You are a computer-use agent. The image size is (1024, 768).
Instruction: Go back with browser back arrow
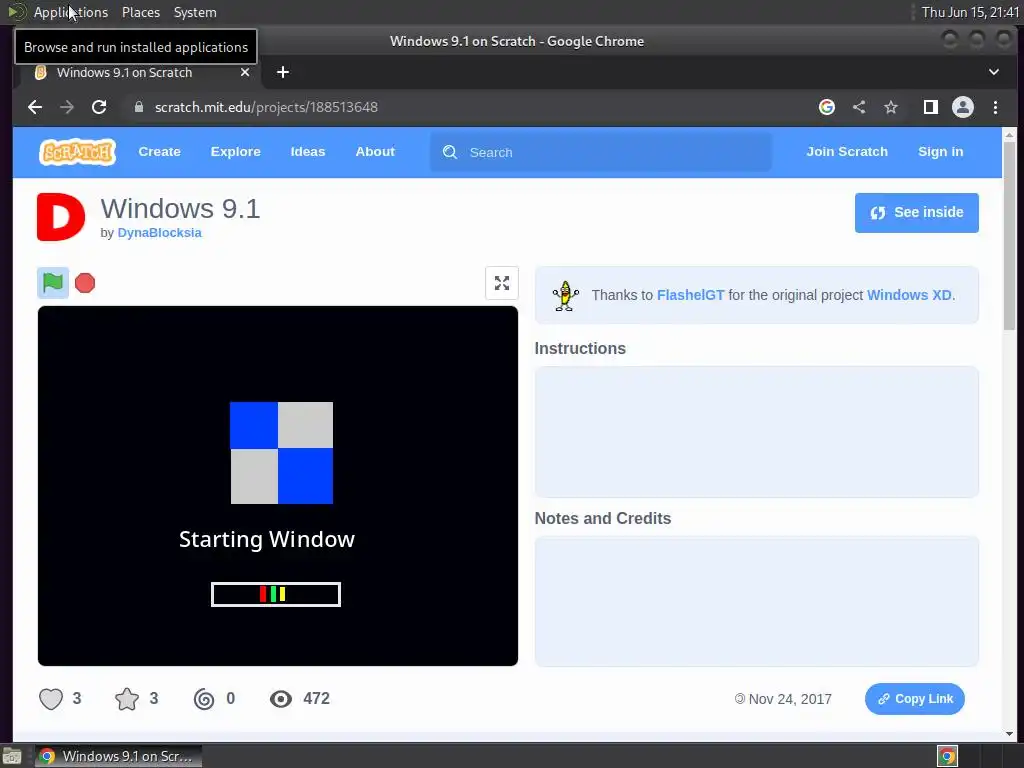click(x=35, y=107)
